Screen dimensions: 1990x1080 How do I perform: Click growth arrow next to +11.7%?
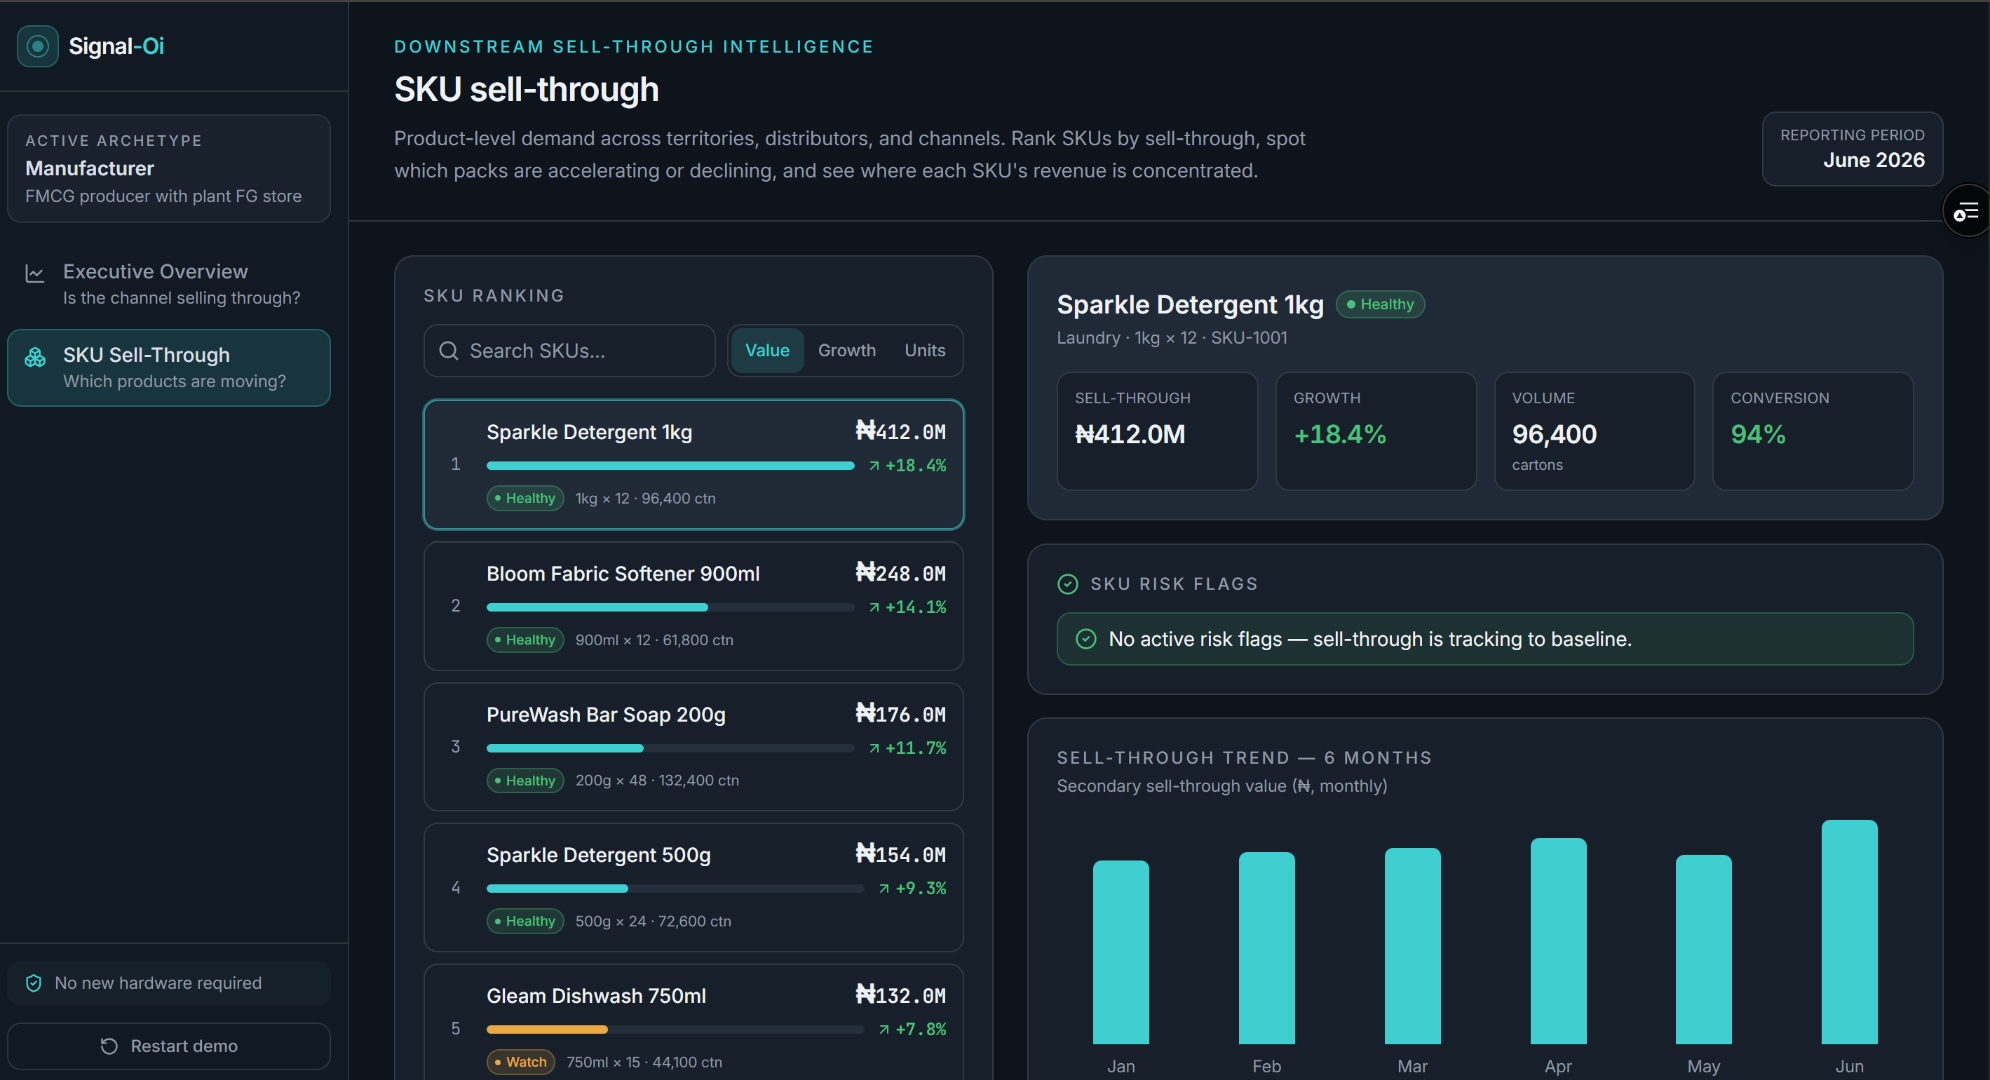tap(875, 748)
